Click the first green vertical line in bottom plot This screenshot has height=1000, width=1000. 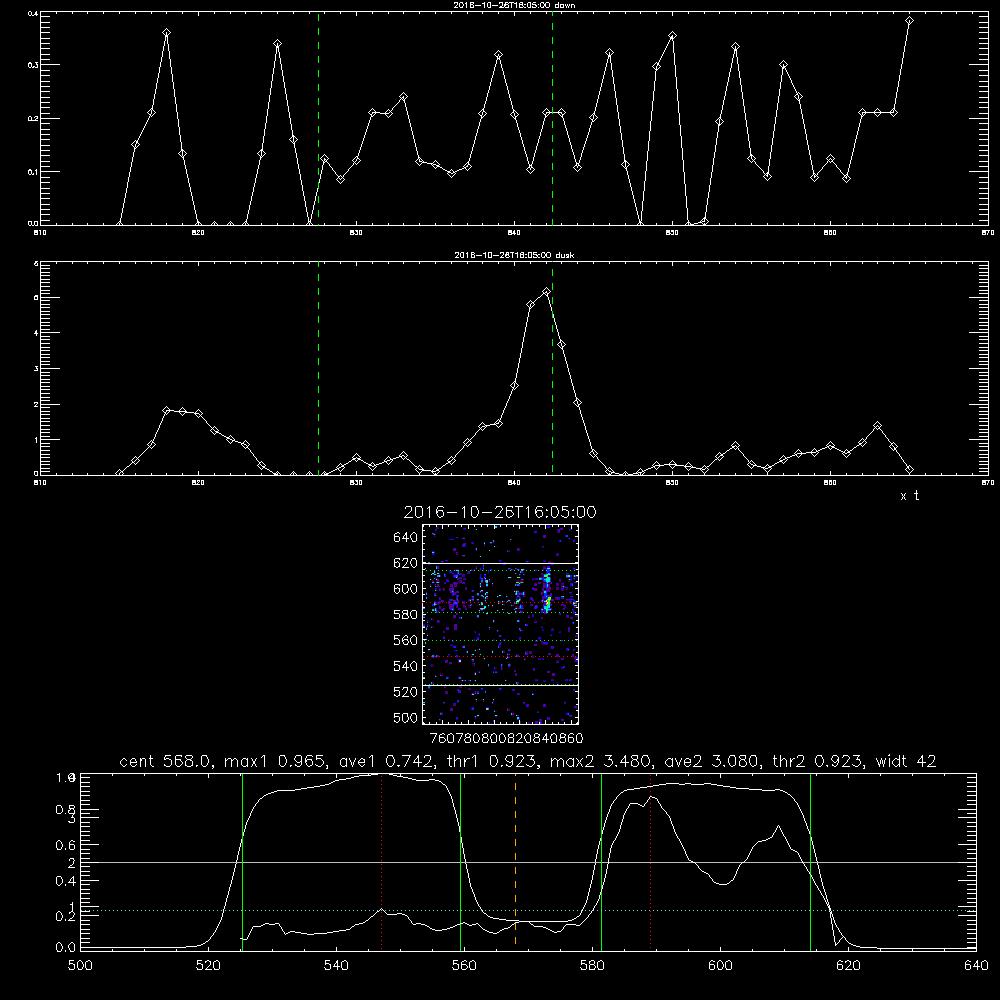pos(242,862)
